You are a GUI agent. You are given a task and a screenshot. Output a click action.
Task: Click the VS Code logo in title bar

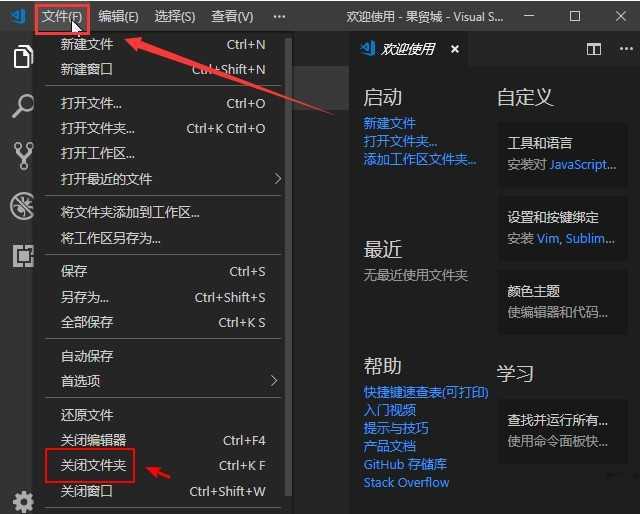19,16
